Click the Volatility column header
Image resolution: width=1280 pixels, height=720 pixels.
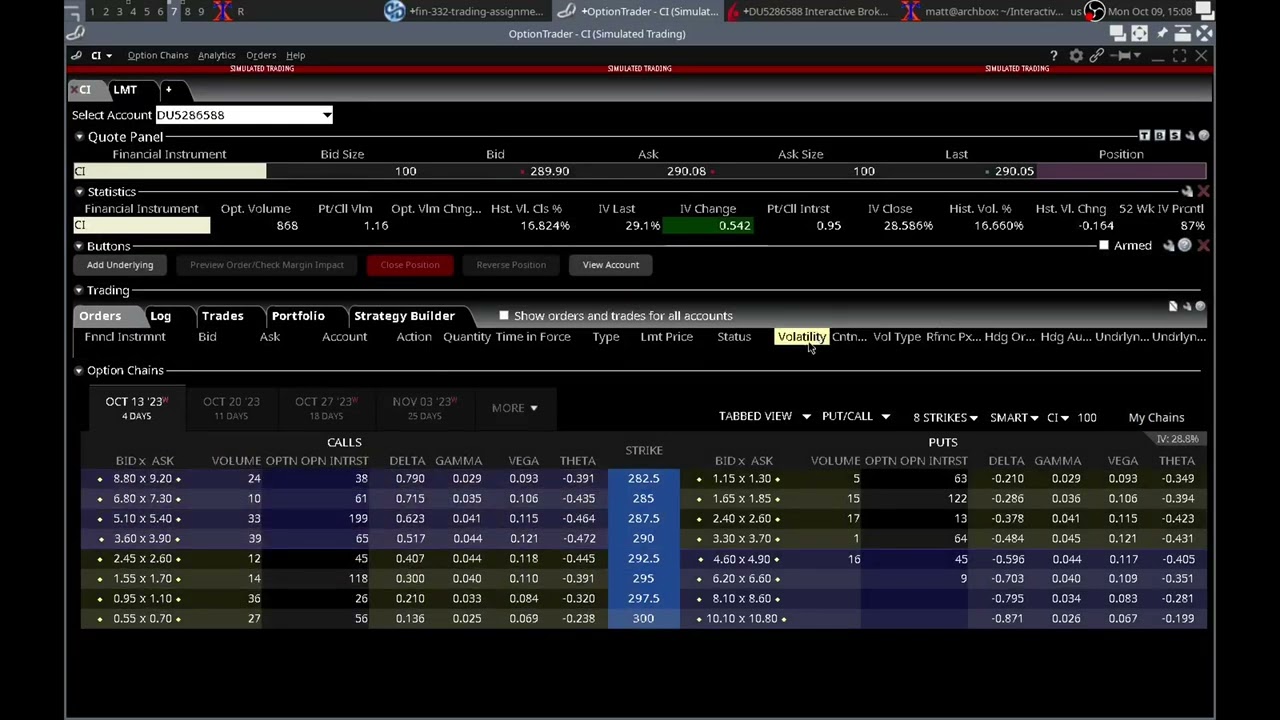[x=801, y=337]
